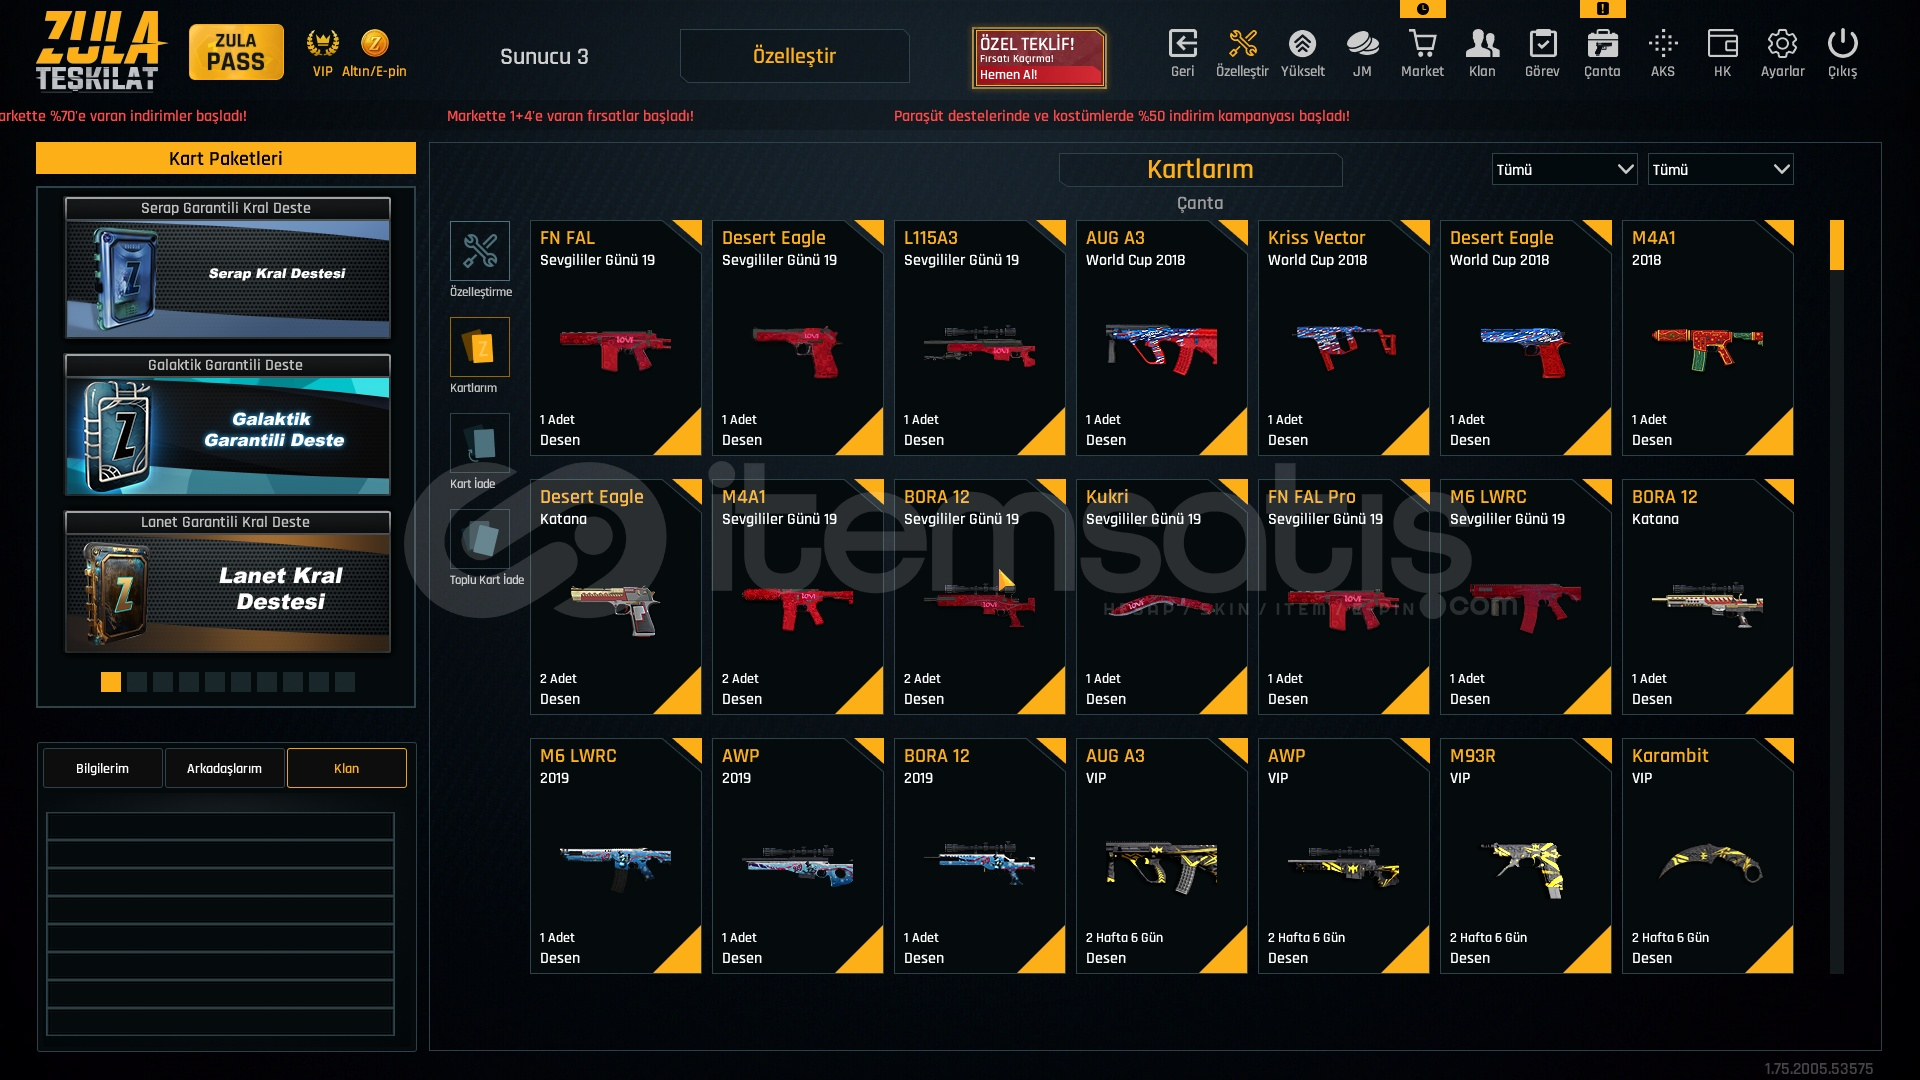The height and width of the screenshot is (1080, 1920).
Task: Expand the first Tümü filter dropdown
Action: click(1564, 169)
